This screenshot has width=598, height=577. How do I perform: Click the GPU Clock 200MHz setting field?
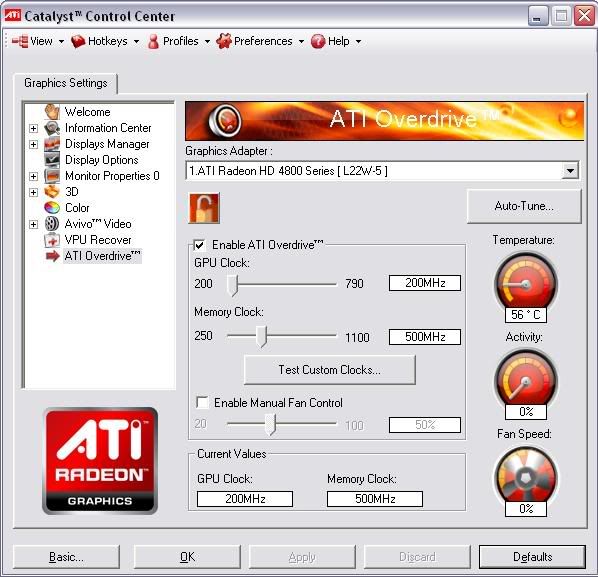tap(425, 283)
